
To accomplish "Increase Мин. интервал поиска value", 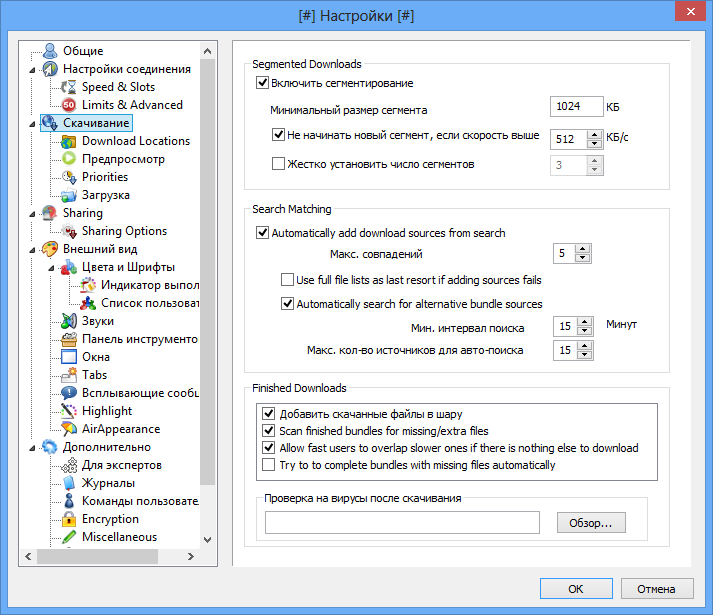I will click(x=584, y=322).
